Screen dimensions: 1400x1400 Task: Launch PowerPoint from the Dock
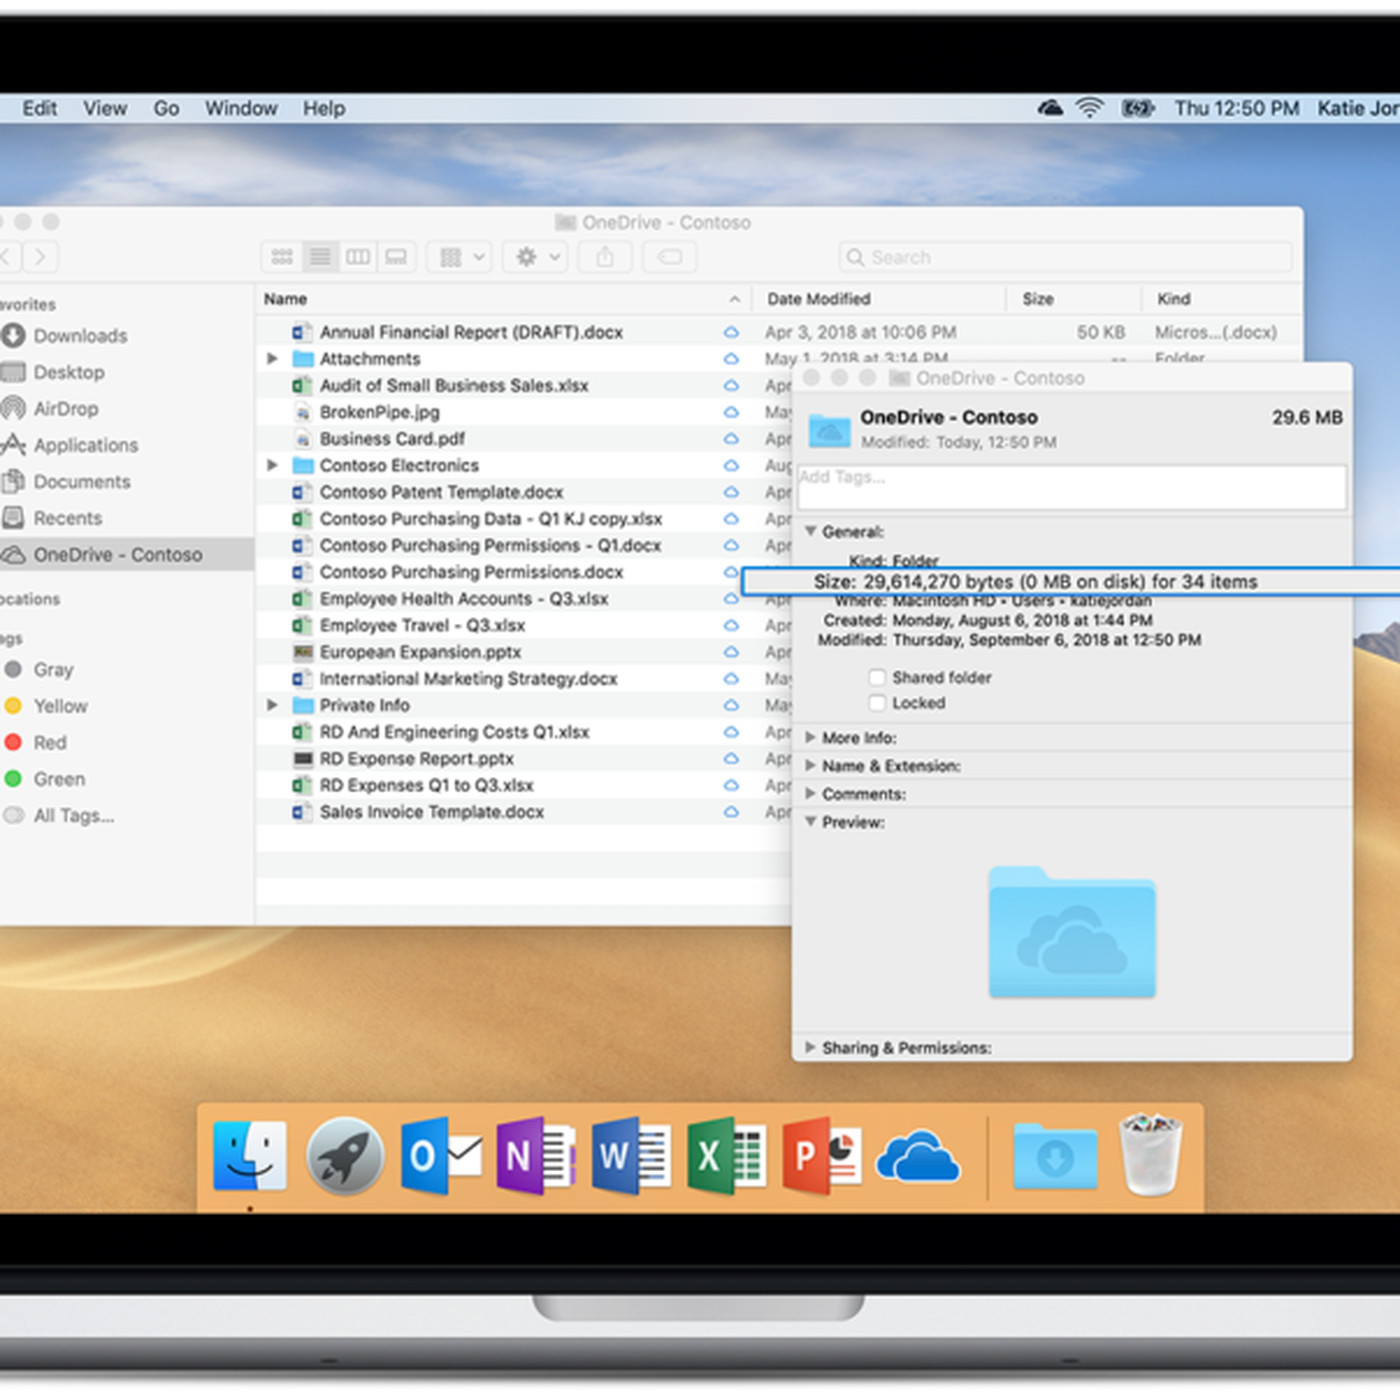[822, 1156]
